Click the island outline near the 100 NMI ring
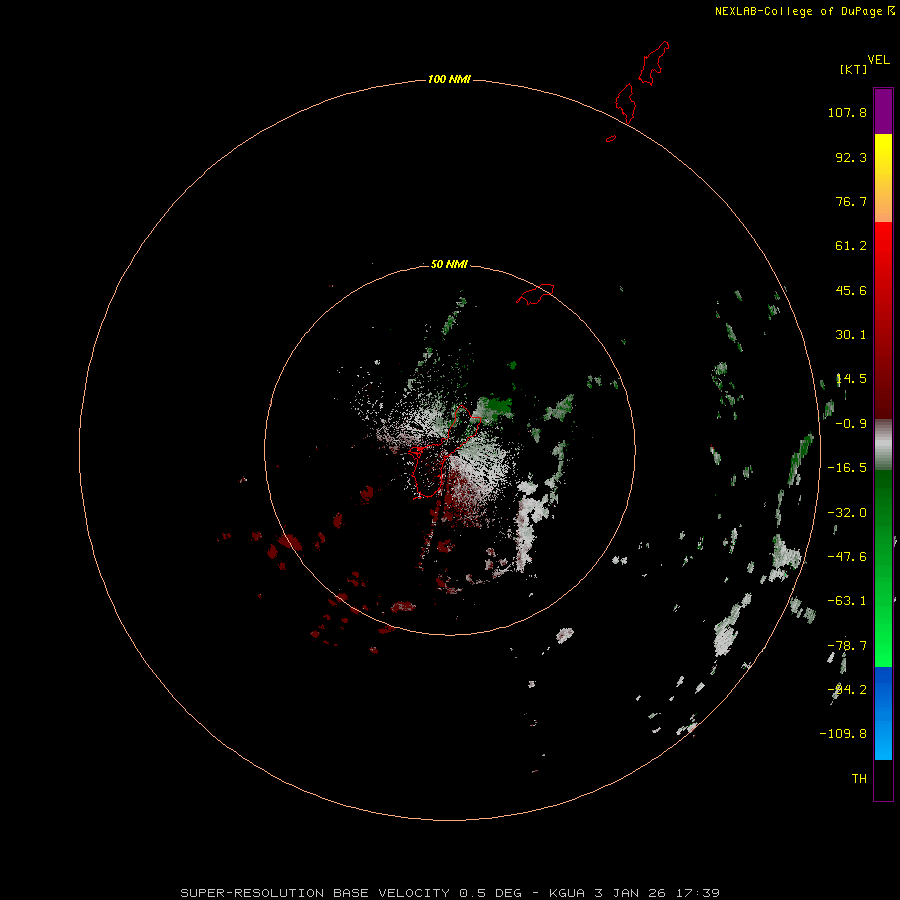The width and height of the screenshot is (900, 900). (626, 103)
